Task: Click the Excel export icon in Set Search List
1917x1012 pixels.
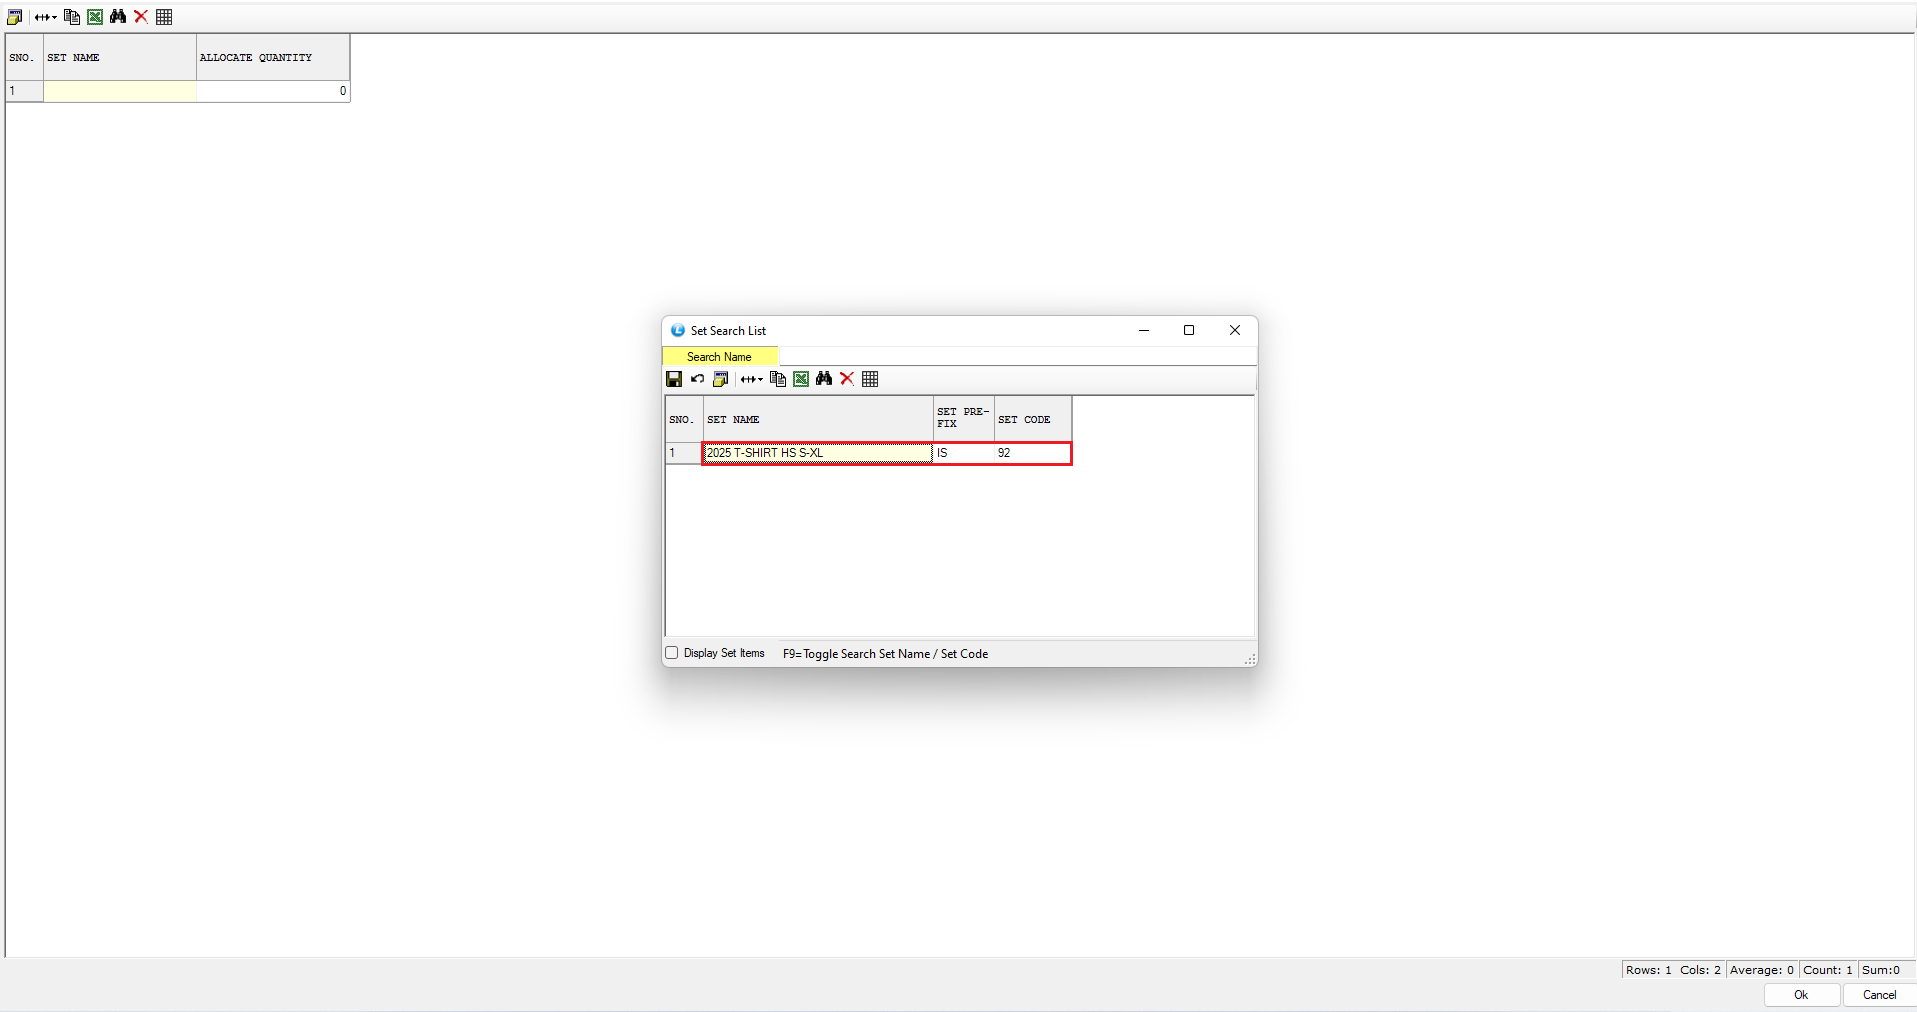Action: 801,379
